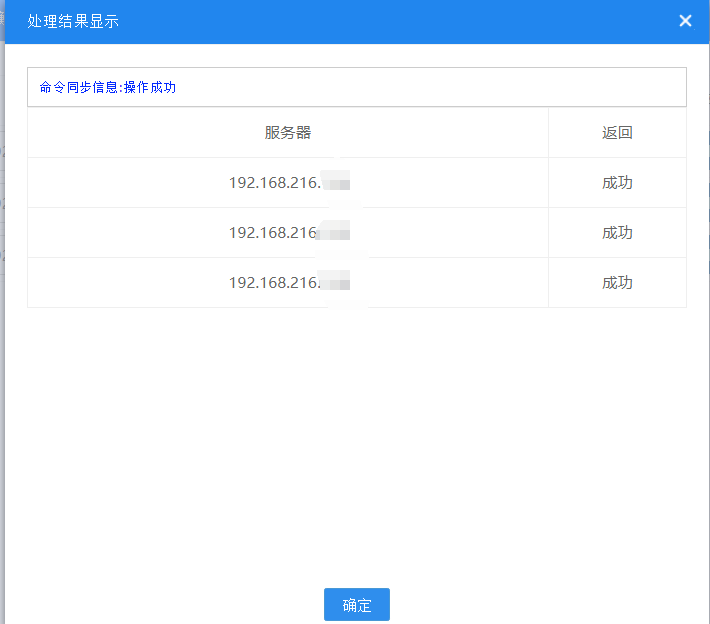
Task: Click empty space in the blue title bar
Action: [400, 21]
